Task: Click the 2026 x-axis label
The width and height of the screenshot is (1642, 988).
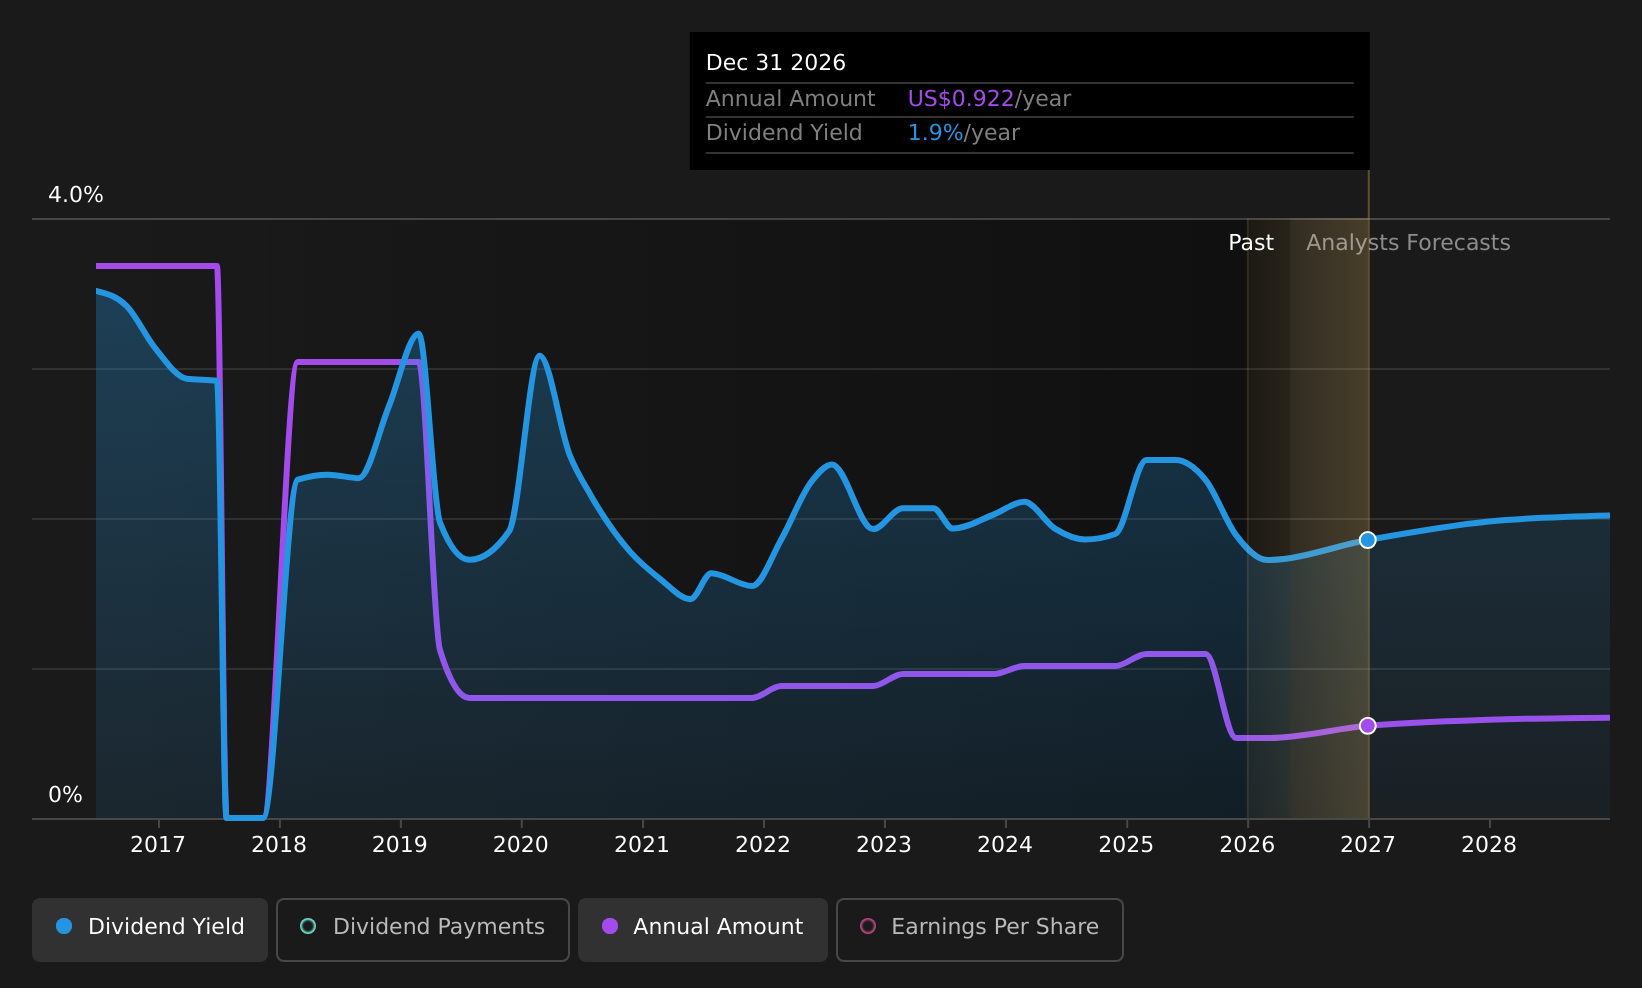Action: click(1247, 845)
